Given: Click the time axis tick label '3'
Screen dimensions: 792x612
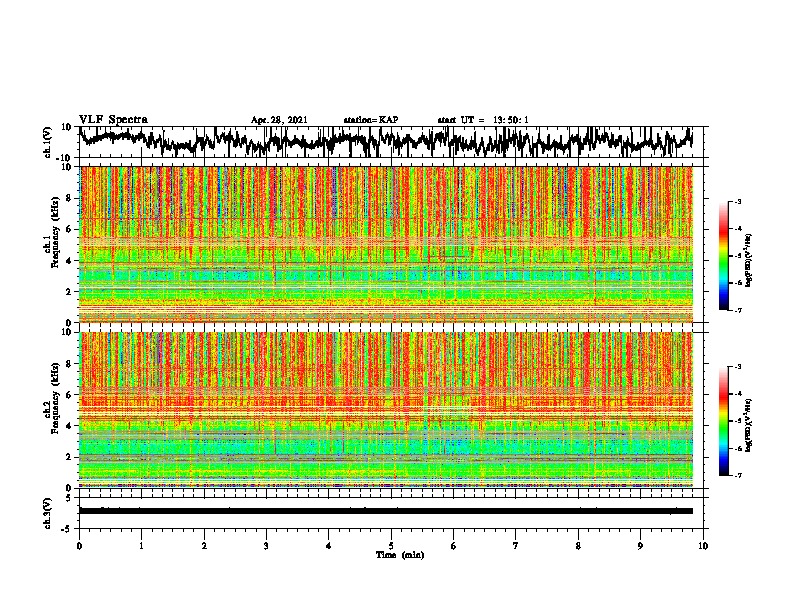Looking at the screenshot, I should (x=266, y=546).
